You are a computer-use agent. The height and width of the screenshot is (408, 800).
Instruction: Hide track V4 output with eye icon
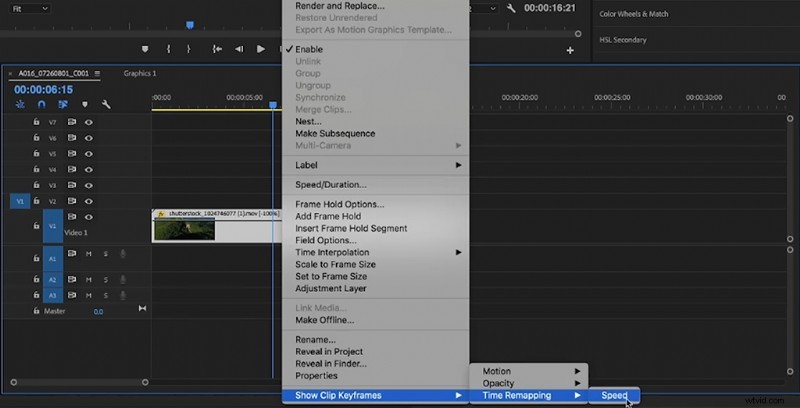click(x=89, y=169)
